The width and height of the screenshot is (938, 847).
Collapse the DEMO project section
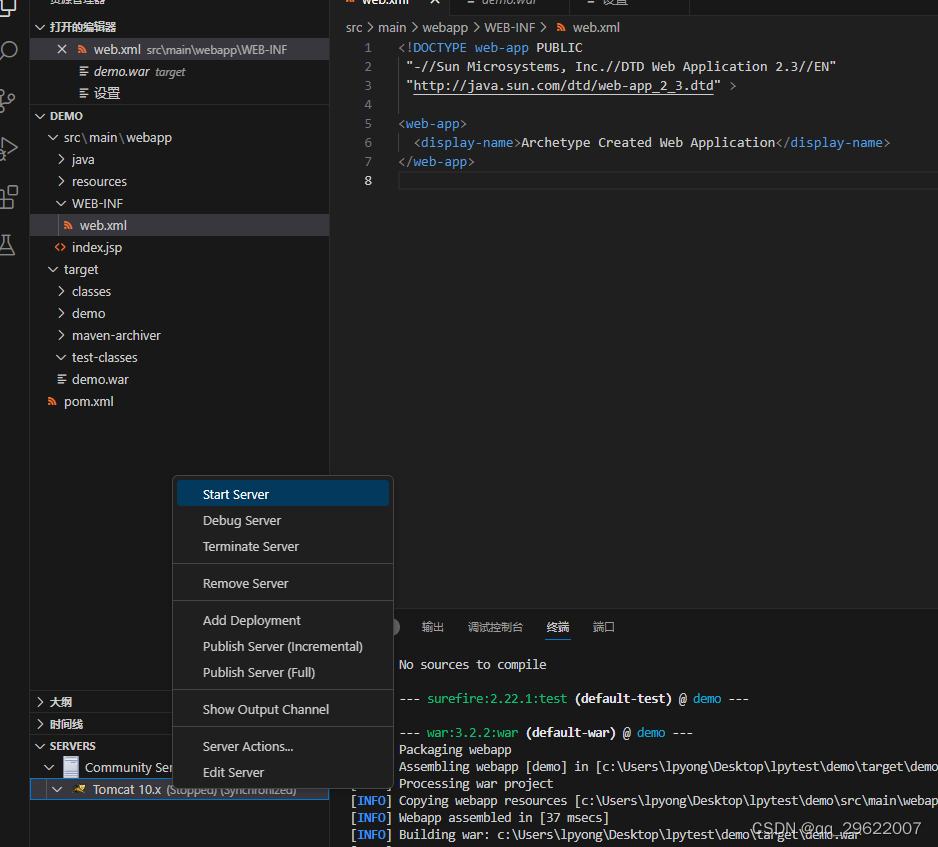(41, 116)
